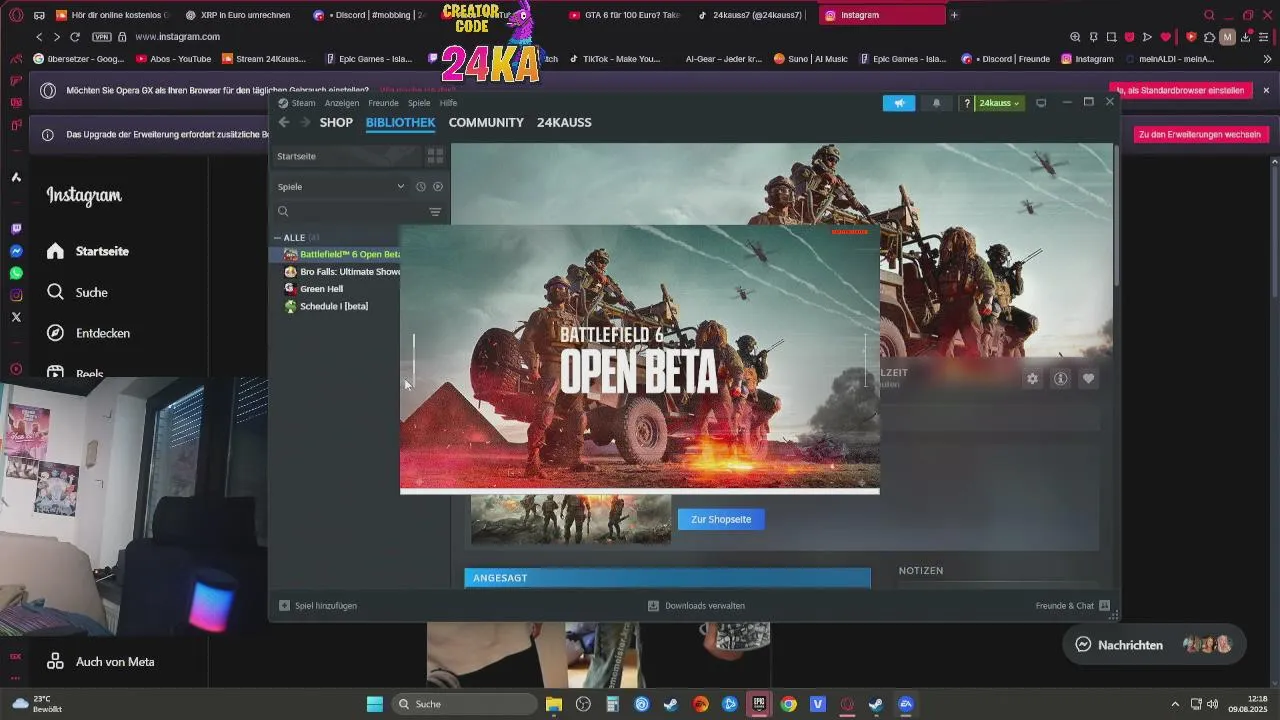Open Suno | AI Music bookmark

coord(810,59)
